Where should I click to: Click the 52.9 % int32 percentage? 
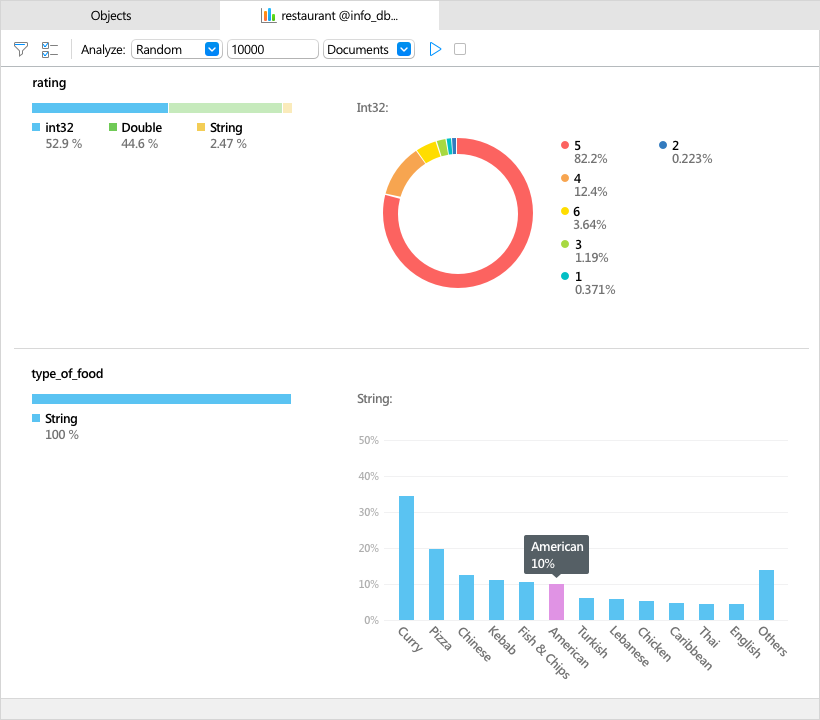[64, 144]
